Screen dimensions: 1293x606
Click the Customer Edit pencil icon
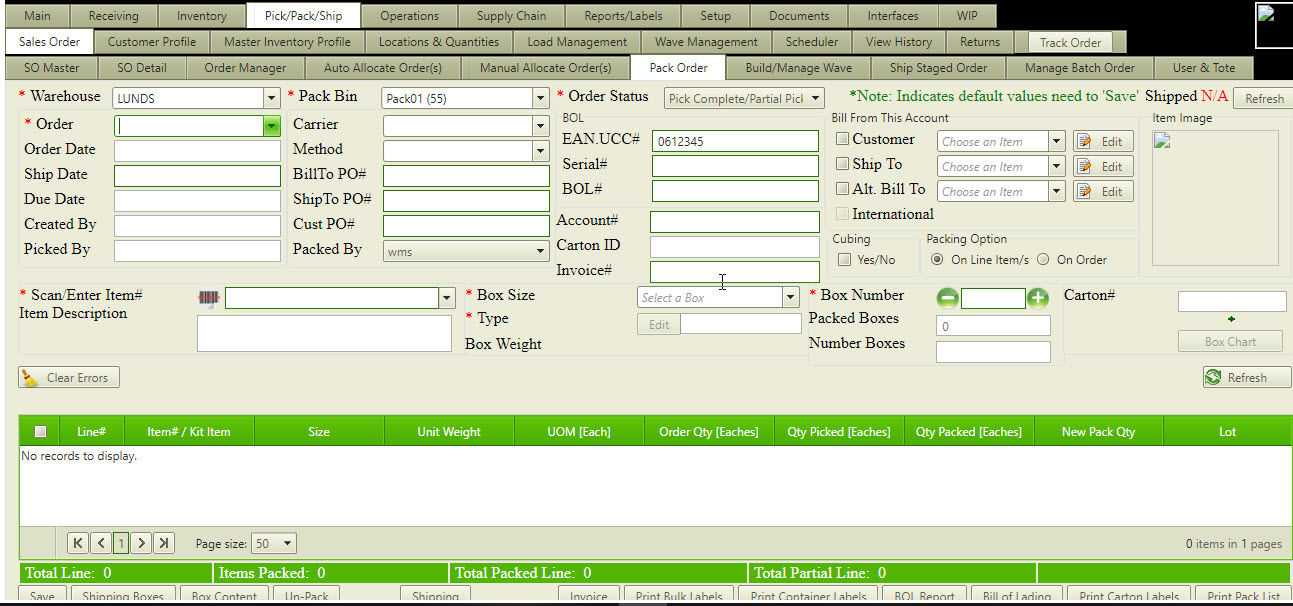(x=1087, y=142)
